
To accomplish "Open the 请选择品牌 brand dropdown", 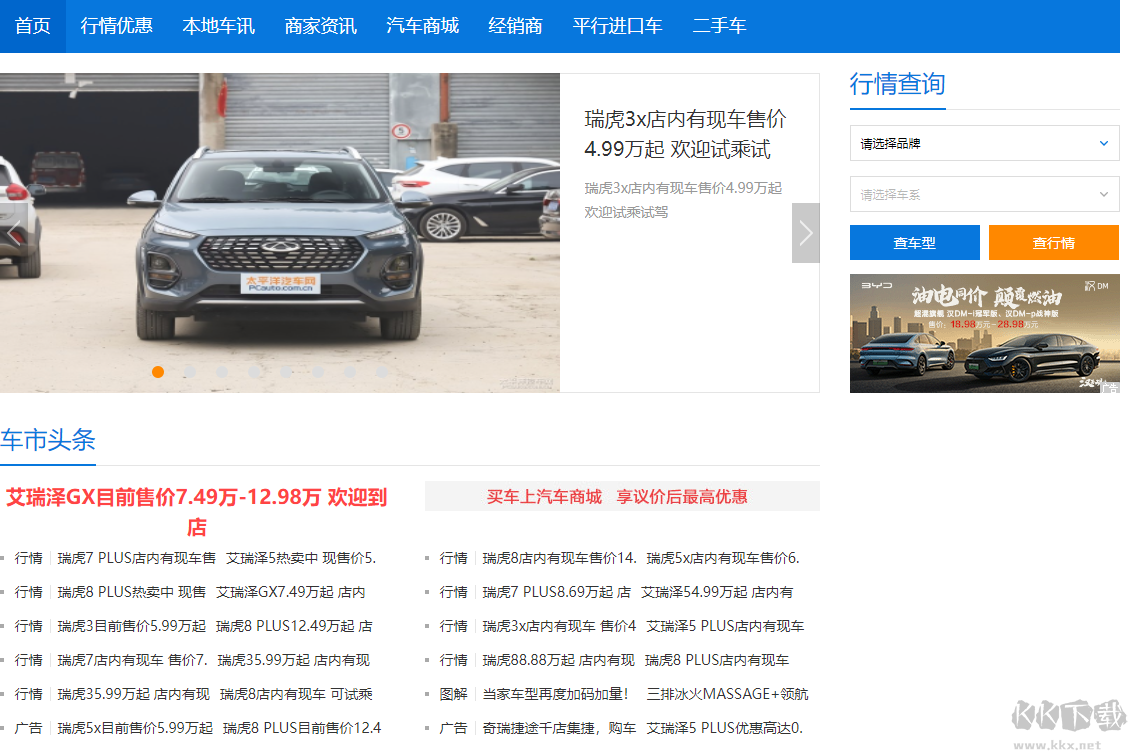I will pos(984,143).
